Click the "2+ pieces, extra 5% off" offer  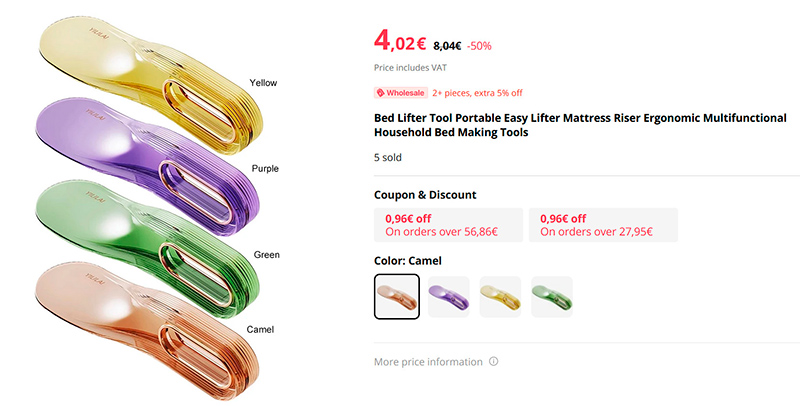tap(478, 93)
